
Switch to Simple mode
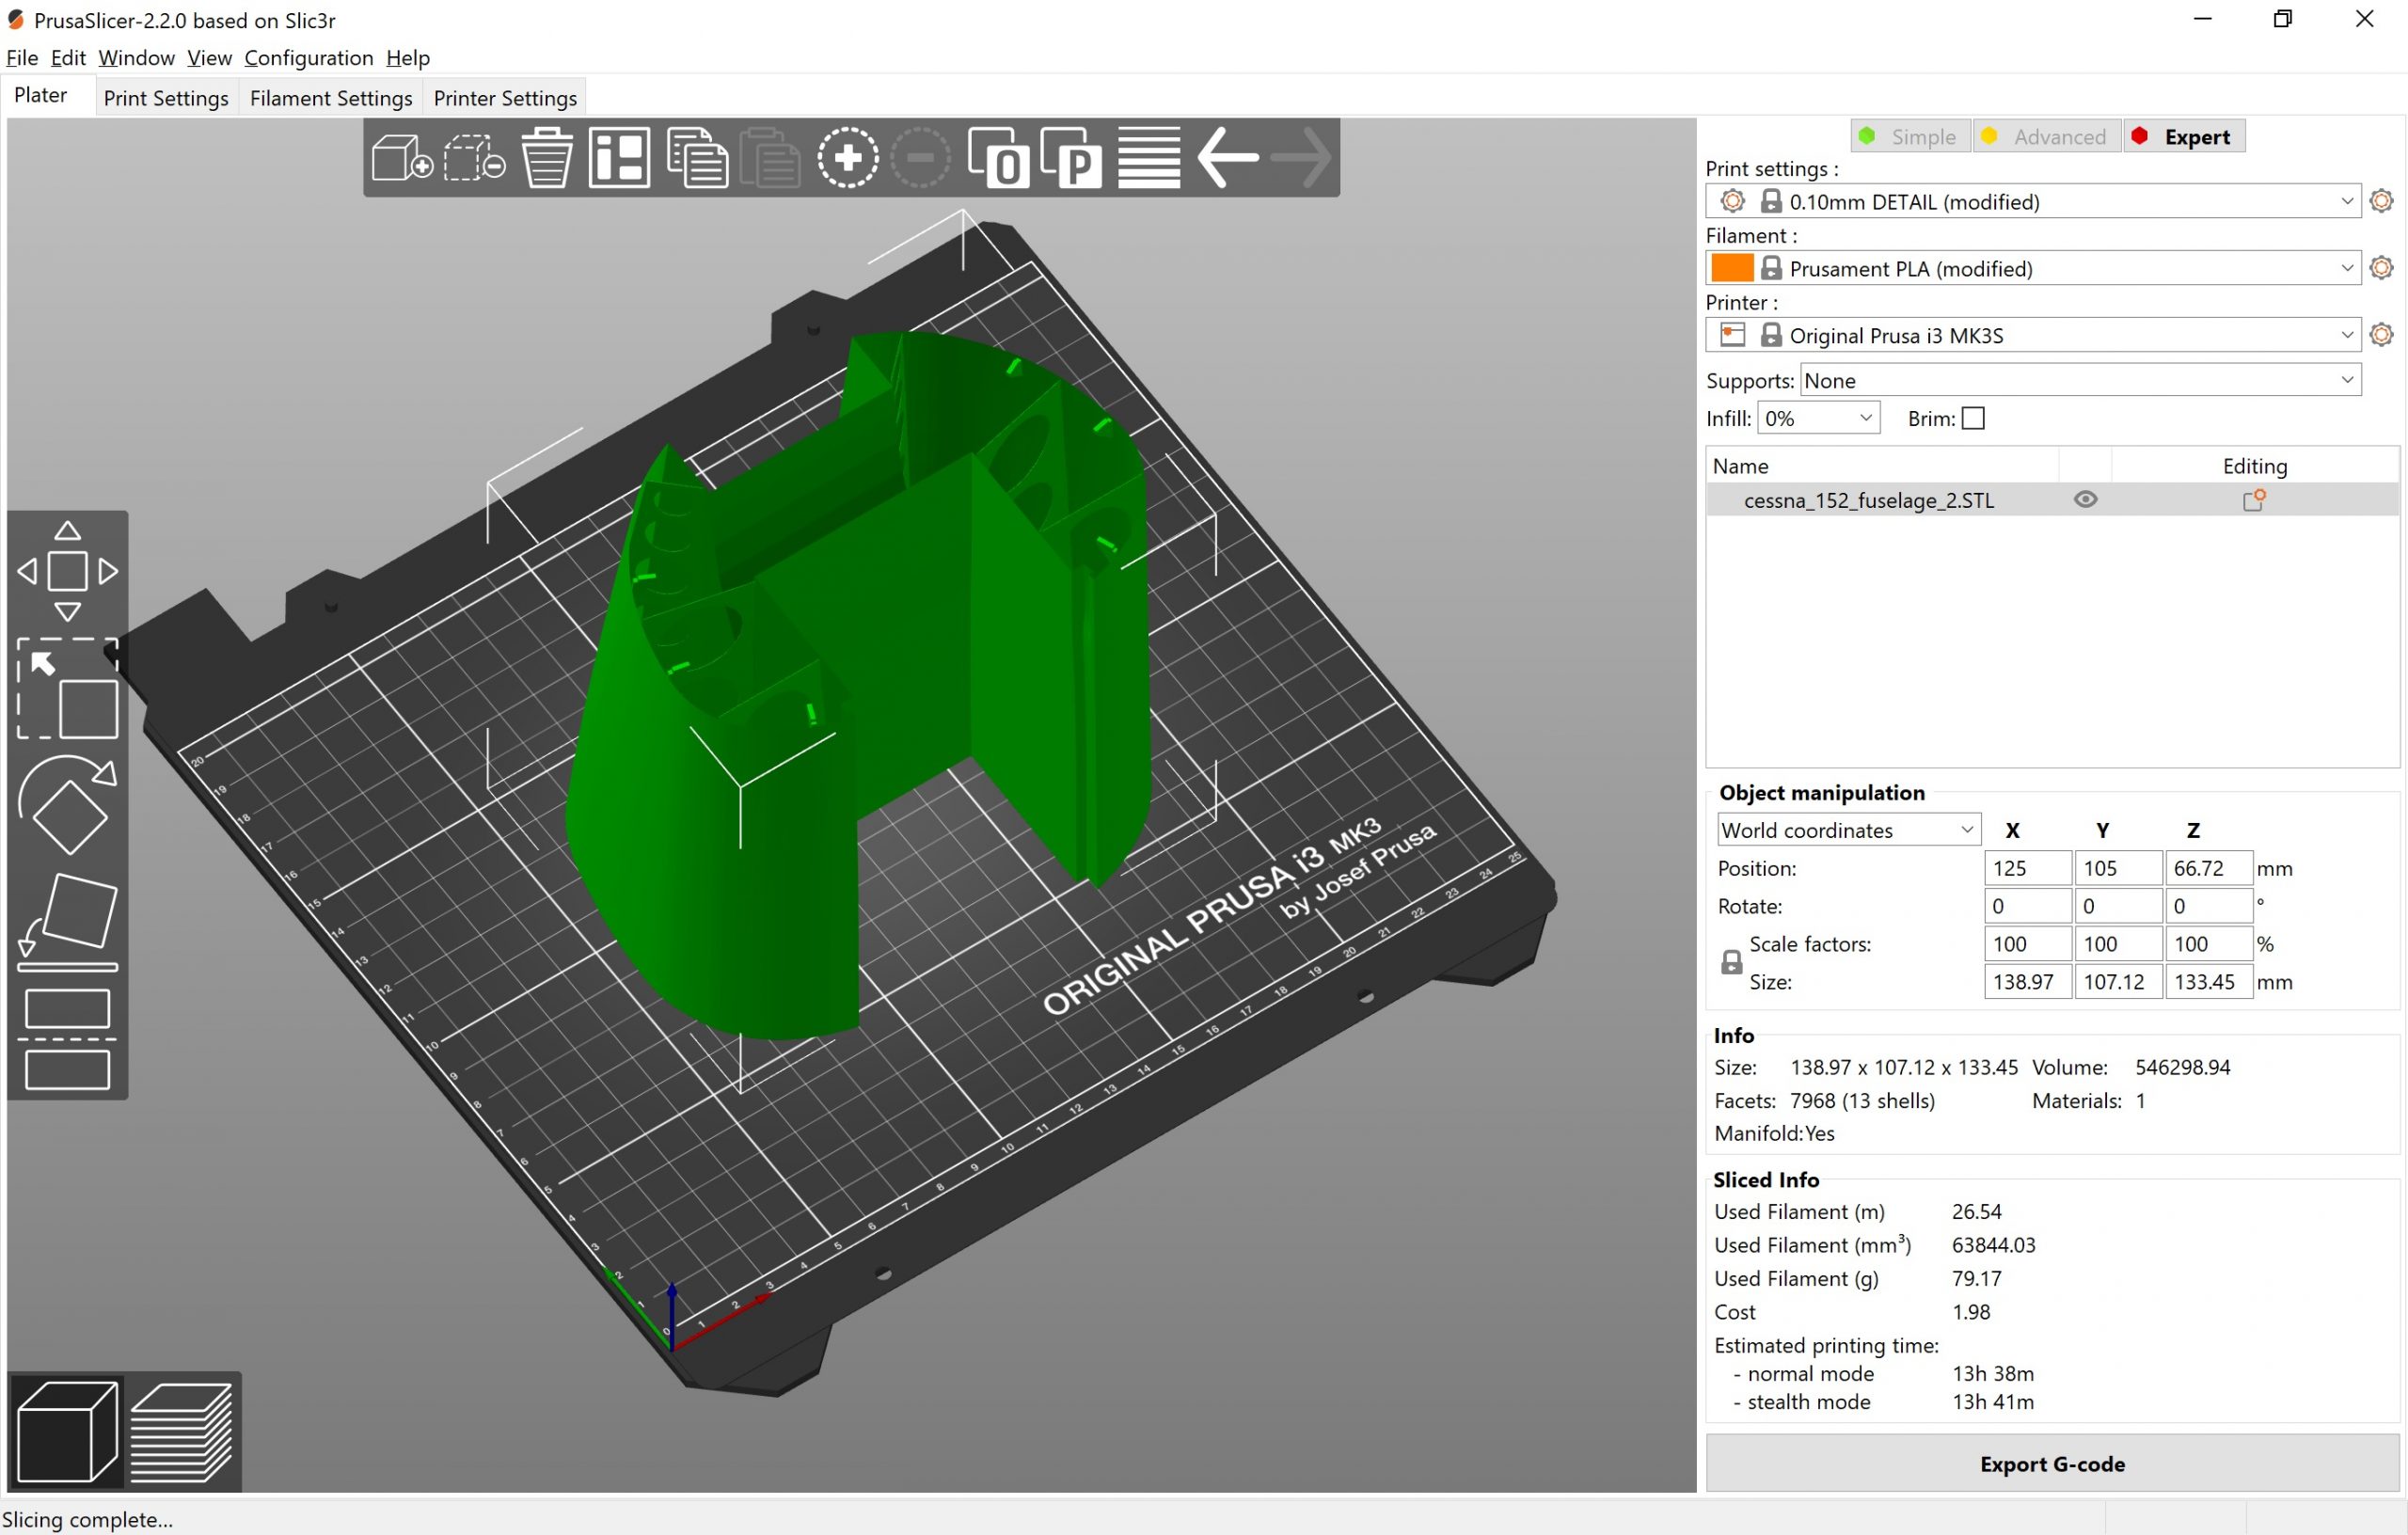(x=1910, y=137)
